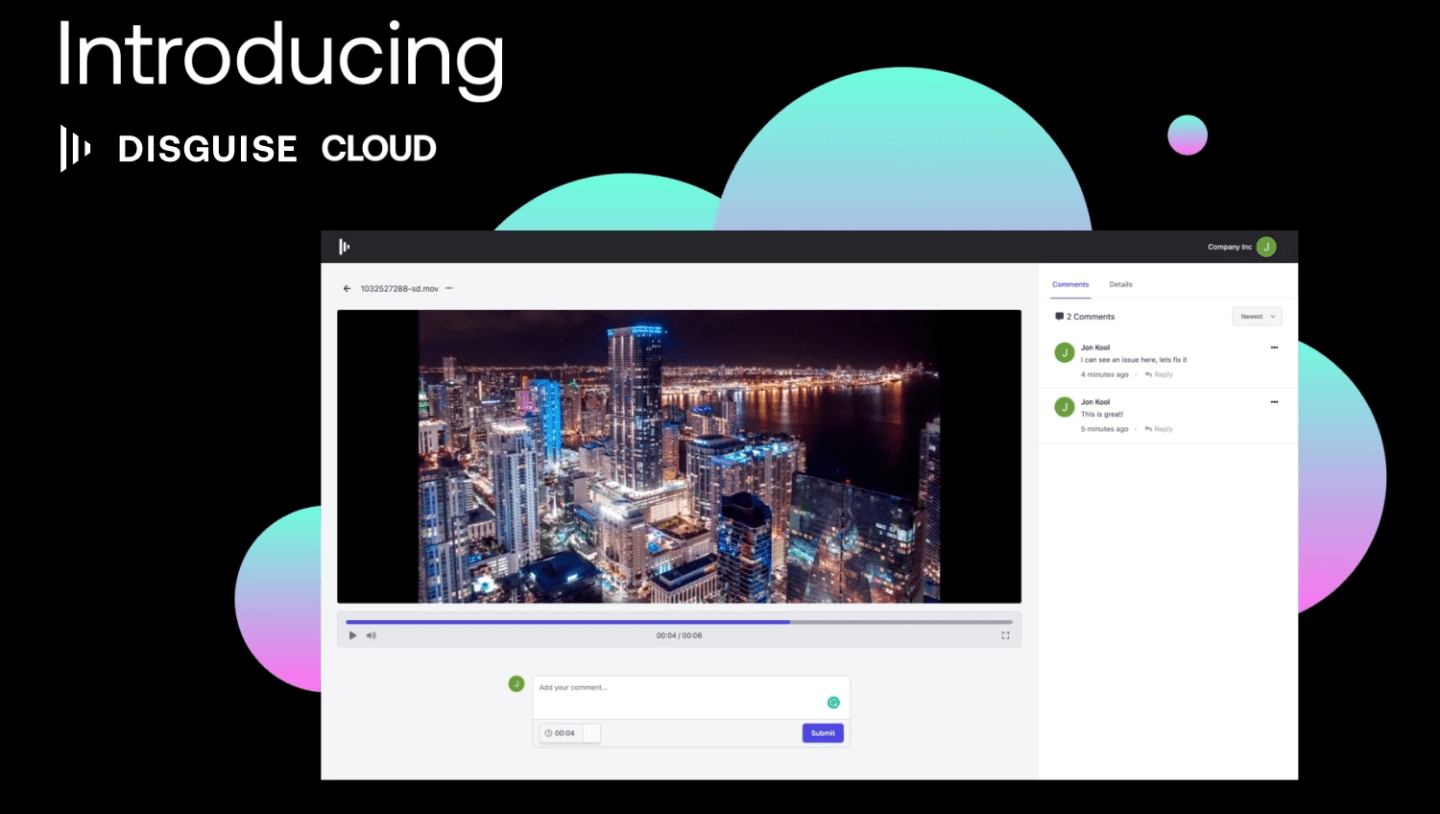
Task: Click the J avatar beside the comment box
Action: coord(516,683)
